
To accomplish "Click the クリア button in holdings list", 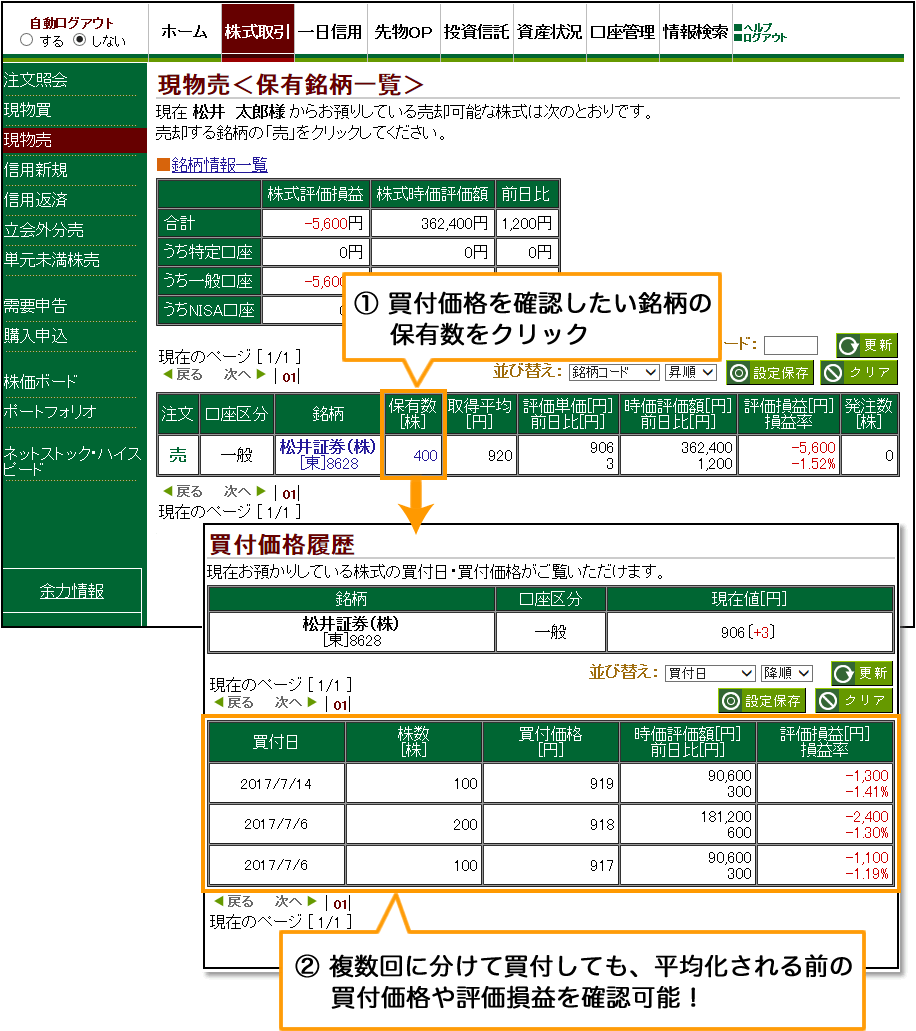I will (x=859, y=373).
